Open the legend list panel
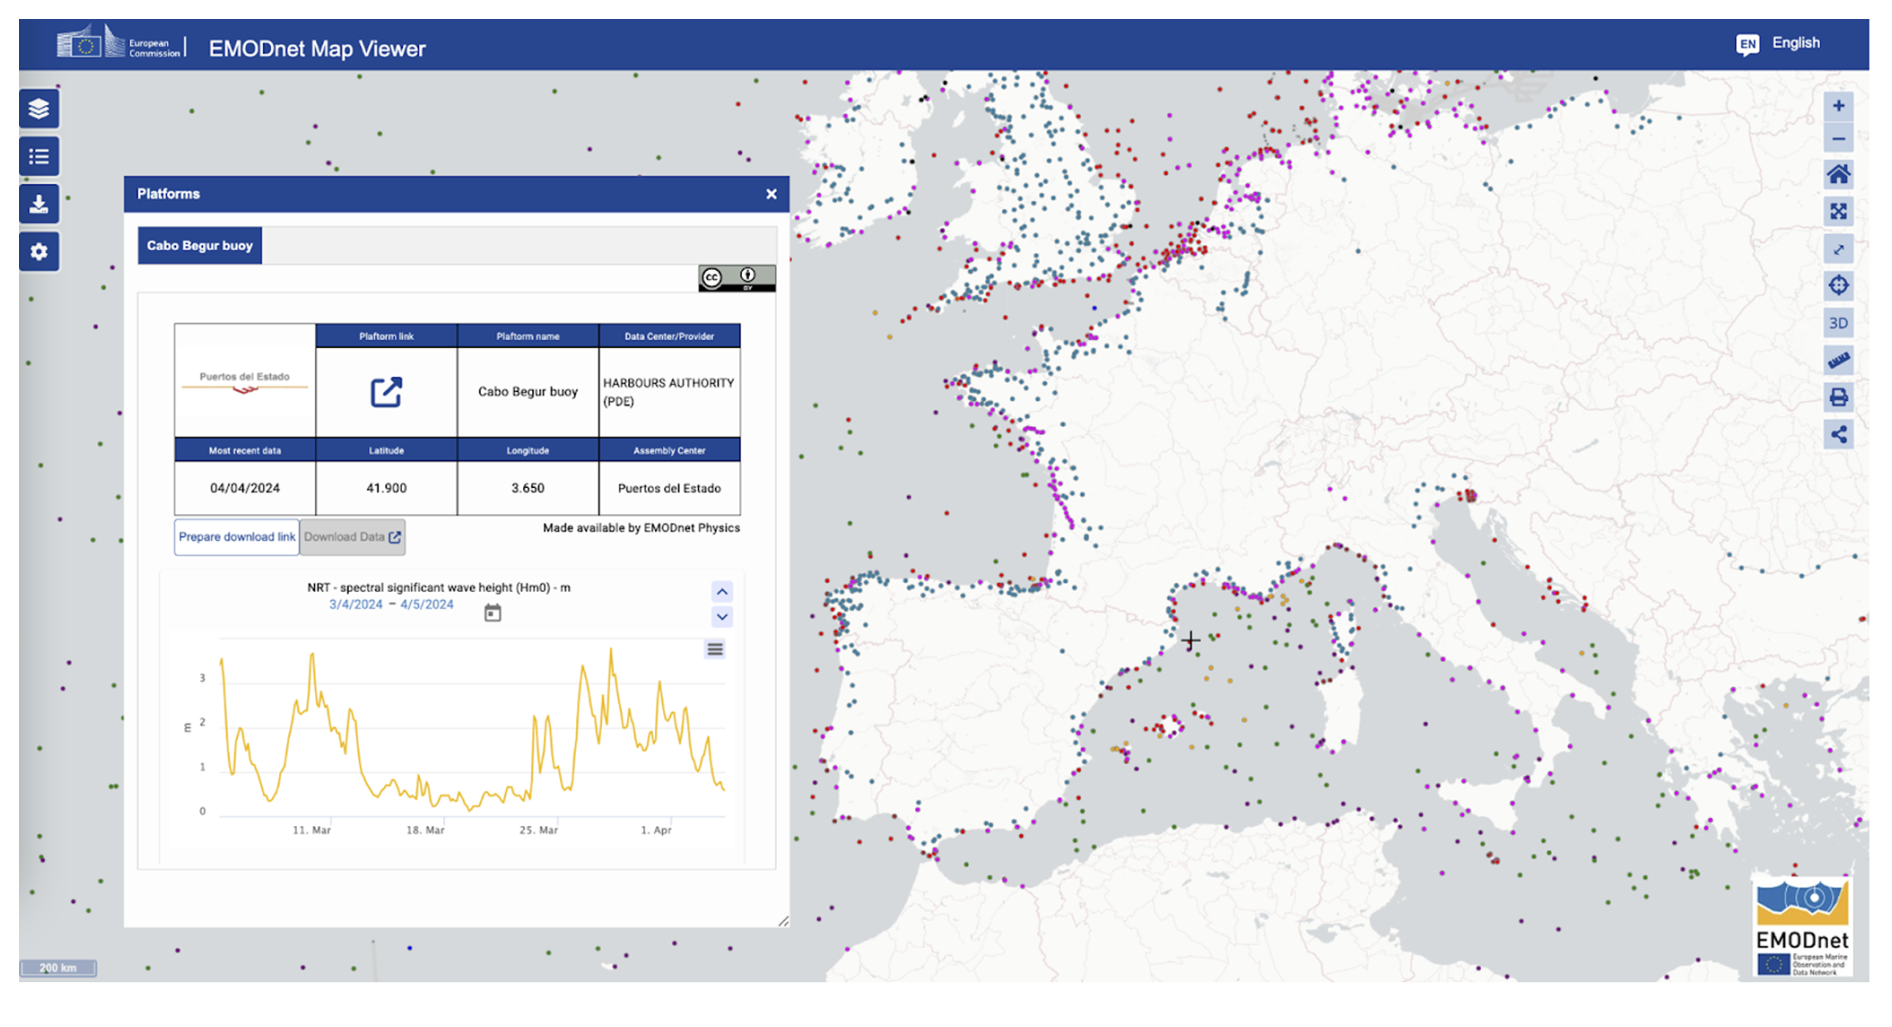This screenshot has width=1892, height=1027. (39, 157)
